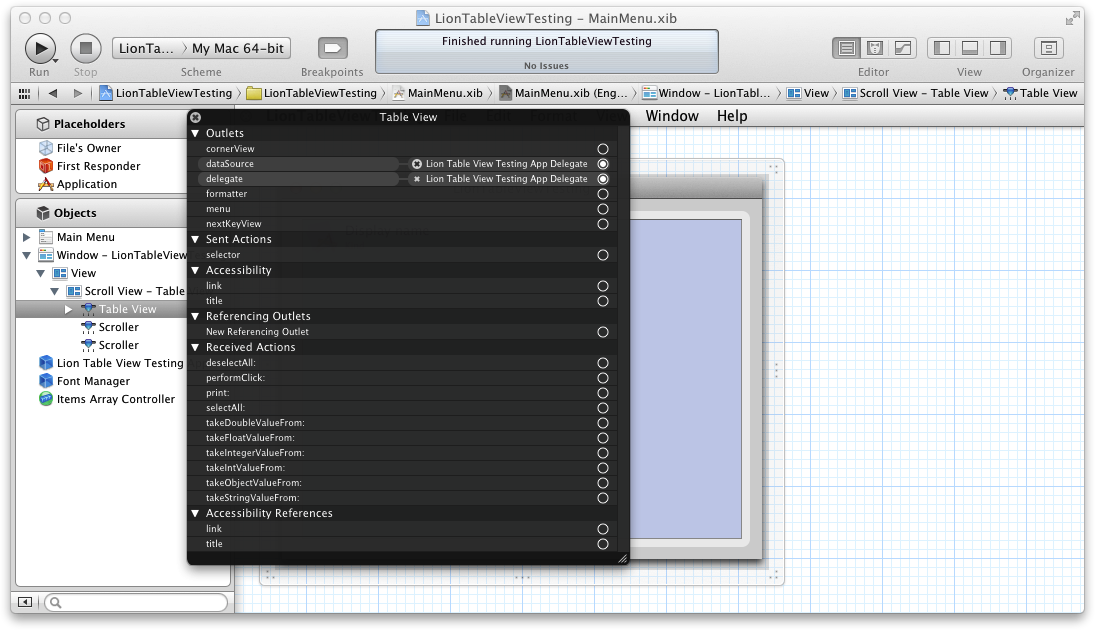1095x630 pixels.
Task: Click LionTableViewTesting folder breadcrumb
Action: pos(312,93)
